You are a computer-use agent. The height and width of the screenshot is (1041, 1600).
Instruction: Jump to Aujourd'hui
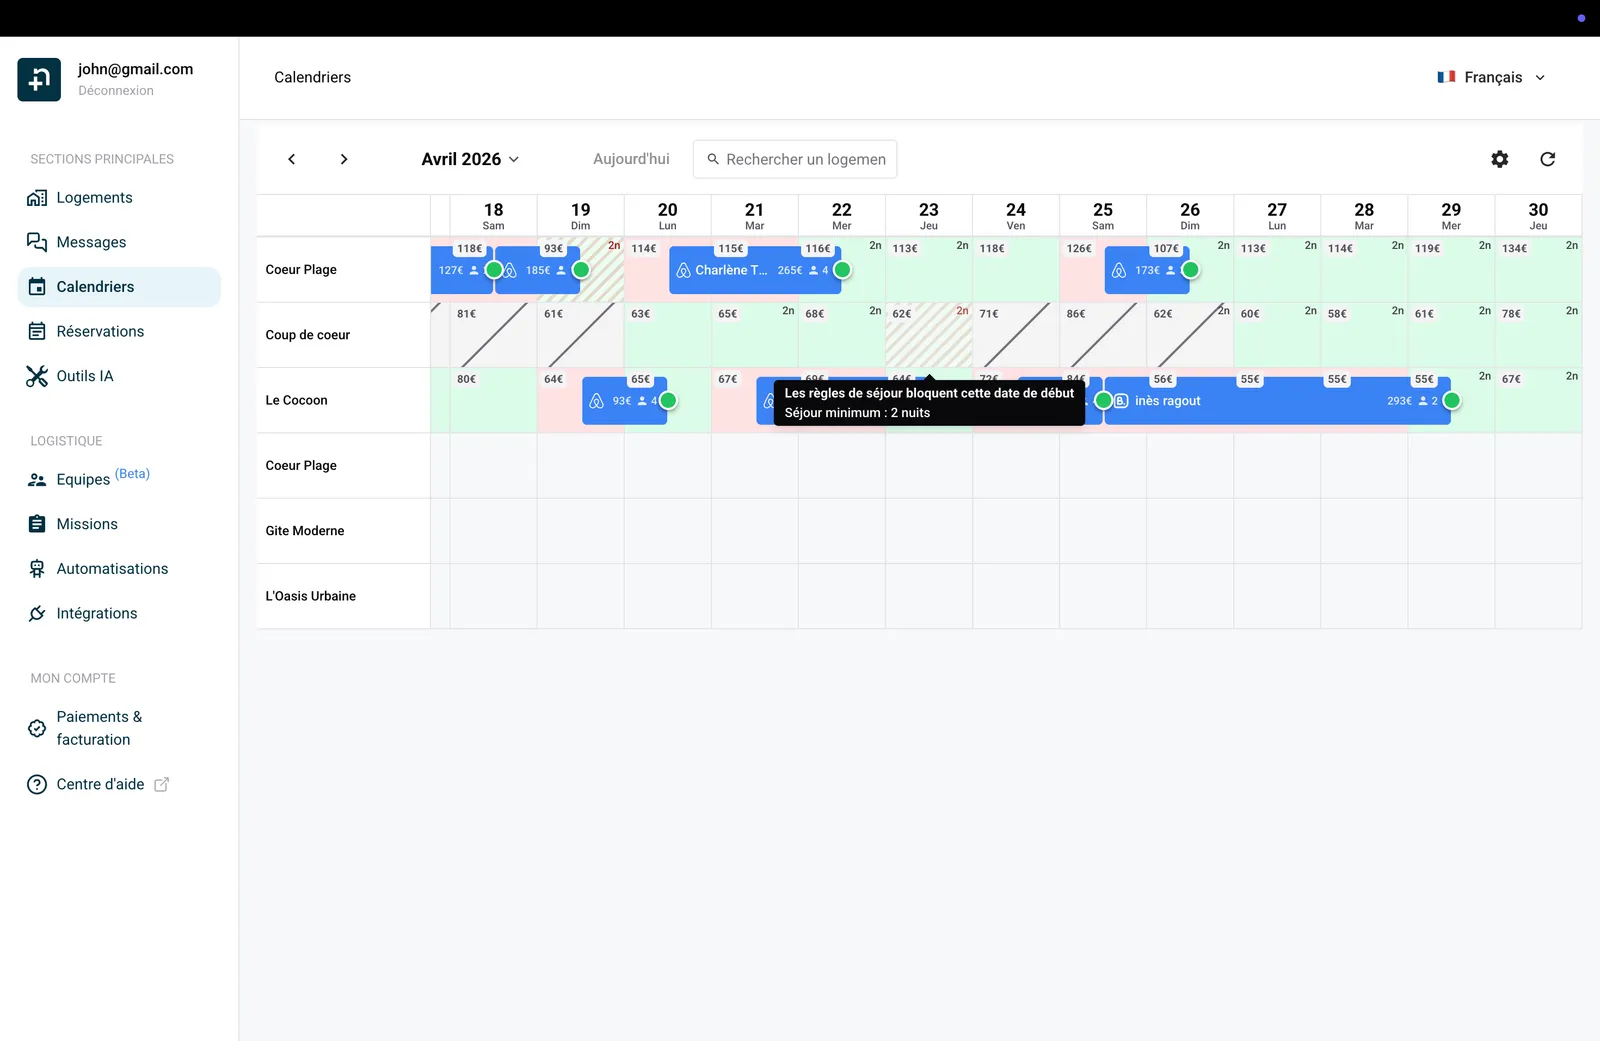631,159
